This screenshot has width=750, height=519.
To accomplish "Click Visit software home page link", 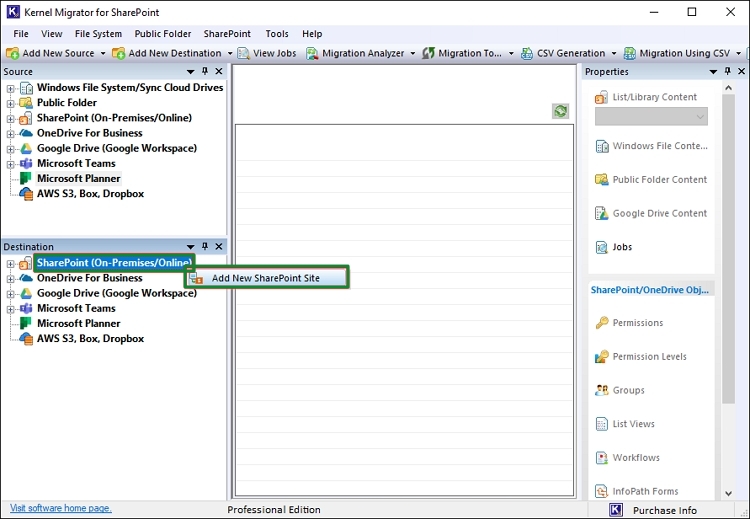I will click(61, 508).
